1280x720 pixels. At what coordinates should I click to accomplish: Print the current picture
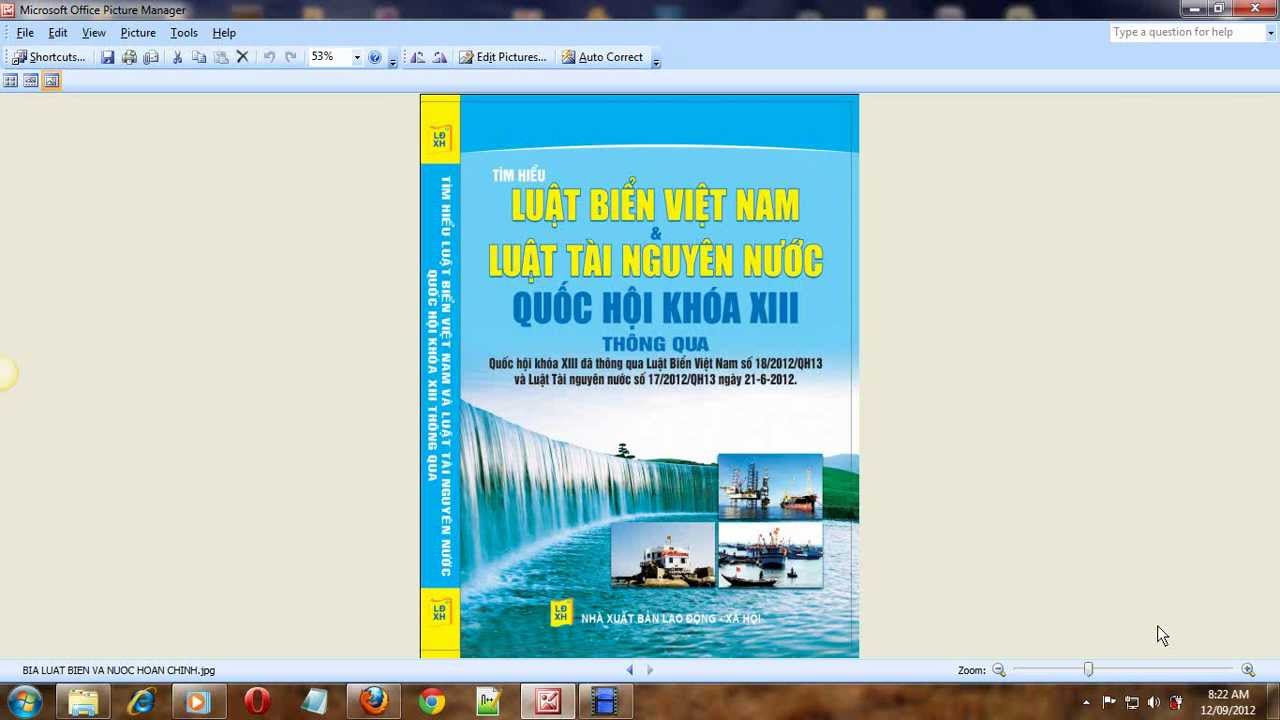[129, 57]
